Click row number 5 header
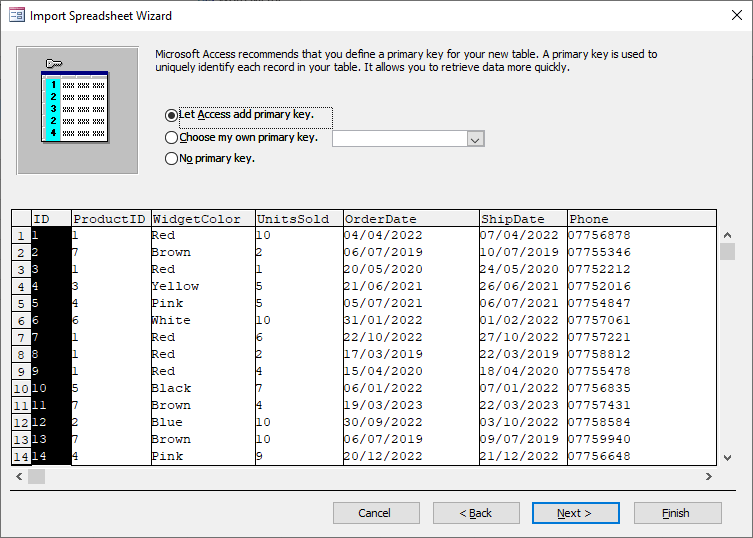This screenshot has width=753, height=538. click(21, 304)
